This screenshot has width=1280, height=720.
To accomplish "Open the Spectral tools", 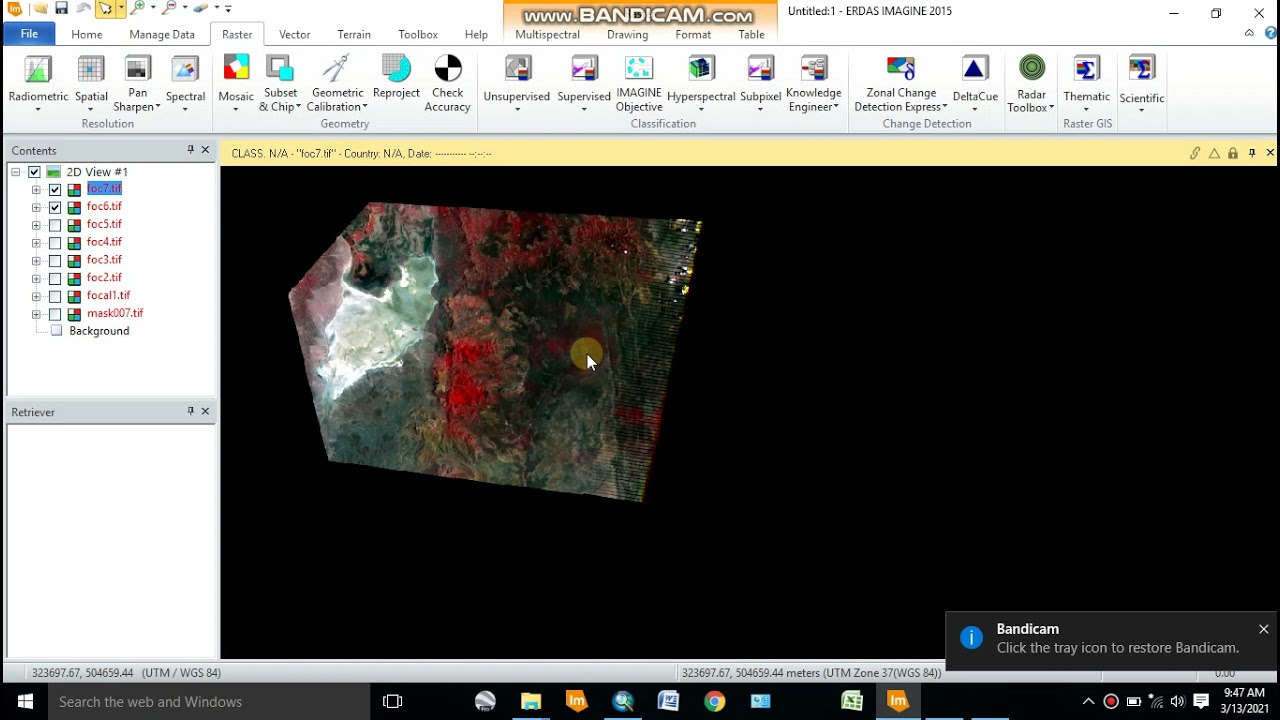I will point(185,82).
